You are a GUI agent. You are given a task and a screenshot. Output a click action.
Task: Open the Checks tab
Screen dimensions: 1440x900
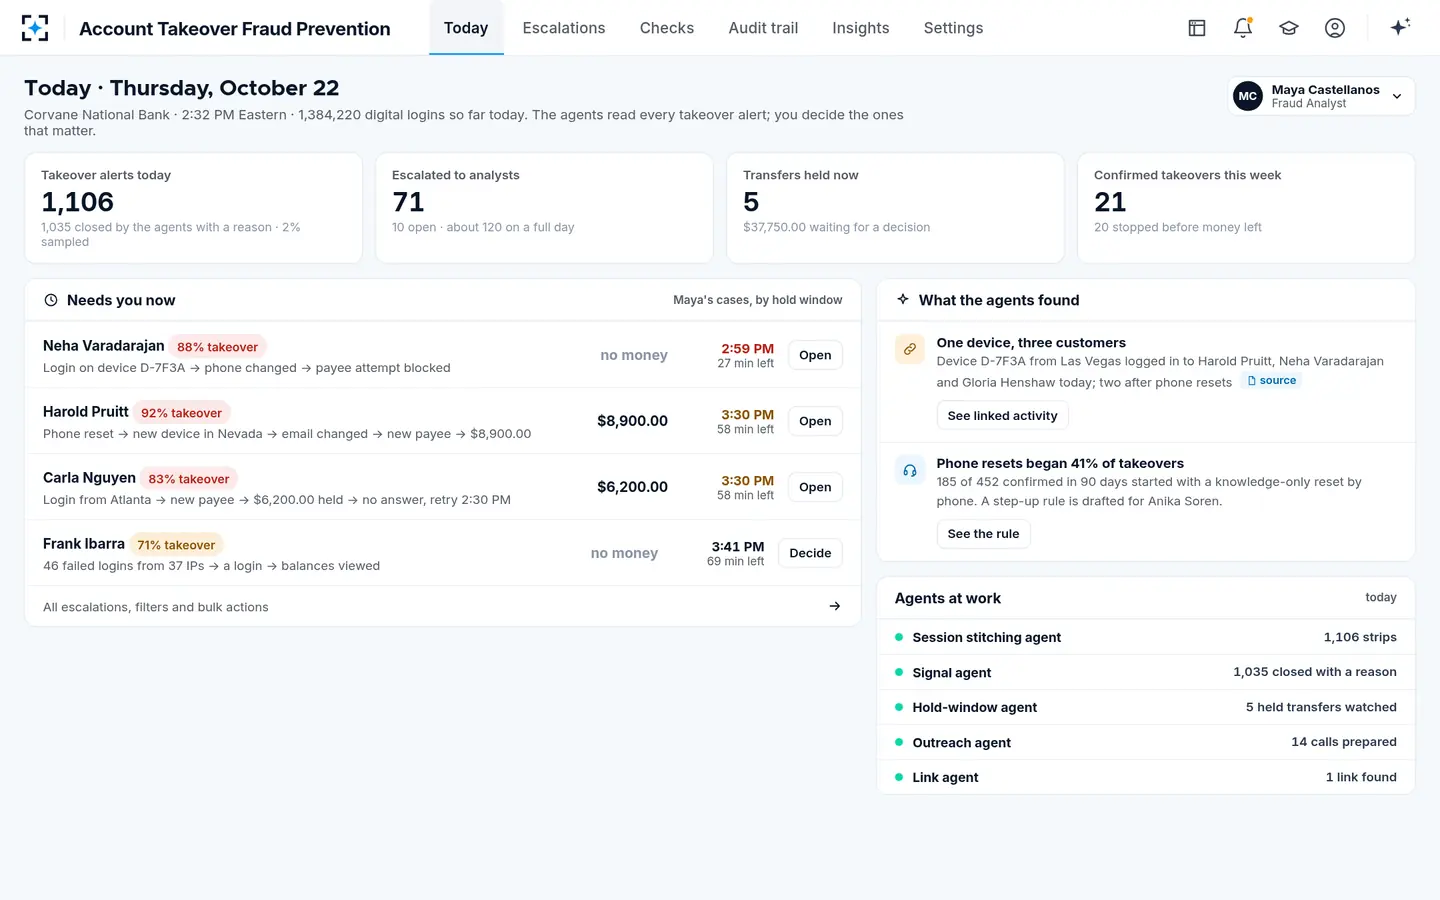click(667, 28)
